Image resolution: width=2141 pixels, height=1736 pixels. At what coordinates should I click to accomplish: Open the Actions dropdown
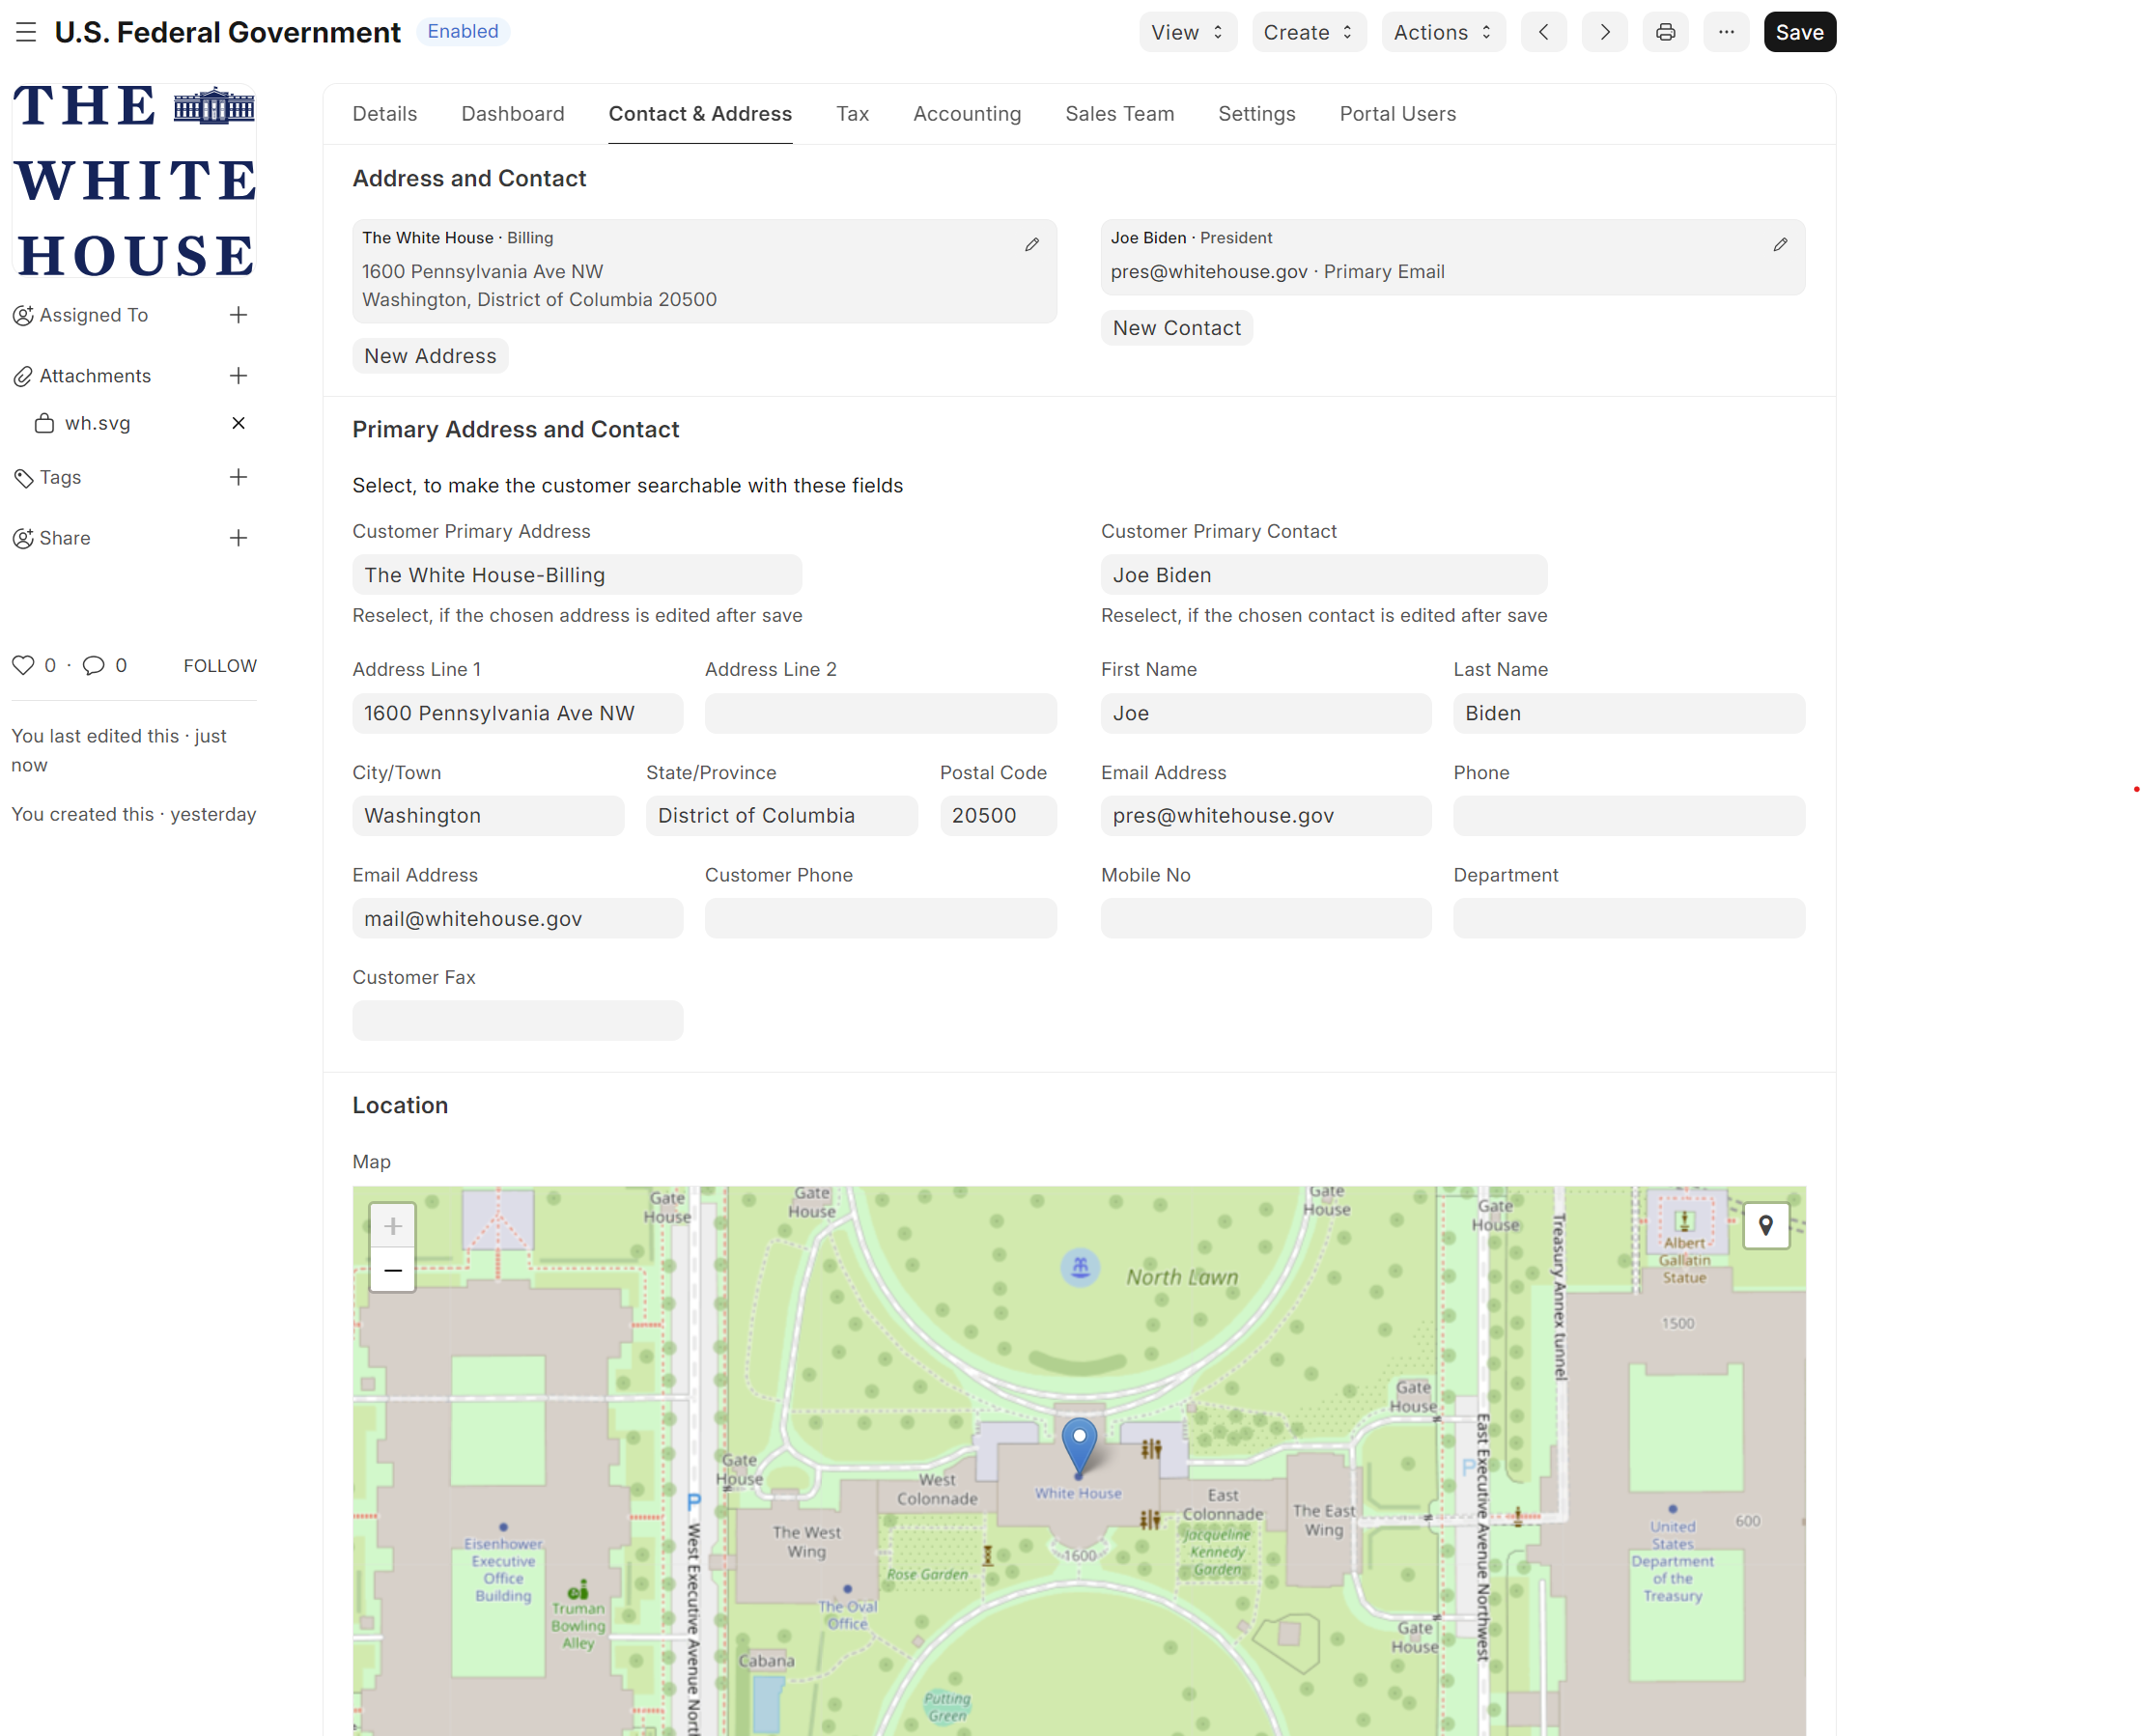coord(1443,32)
